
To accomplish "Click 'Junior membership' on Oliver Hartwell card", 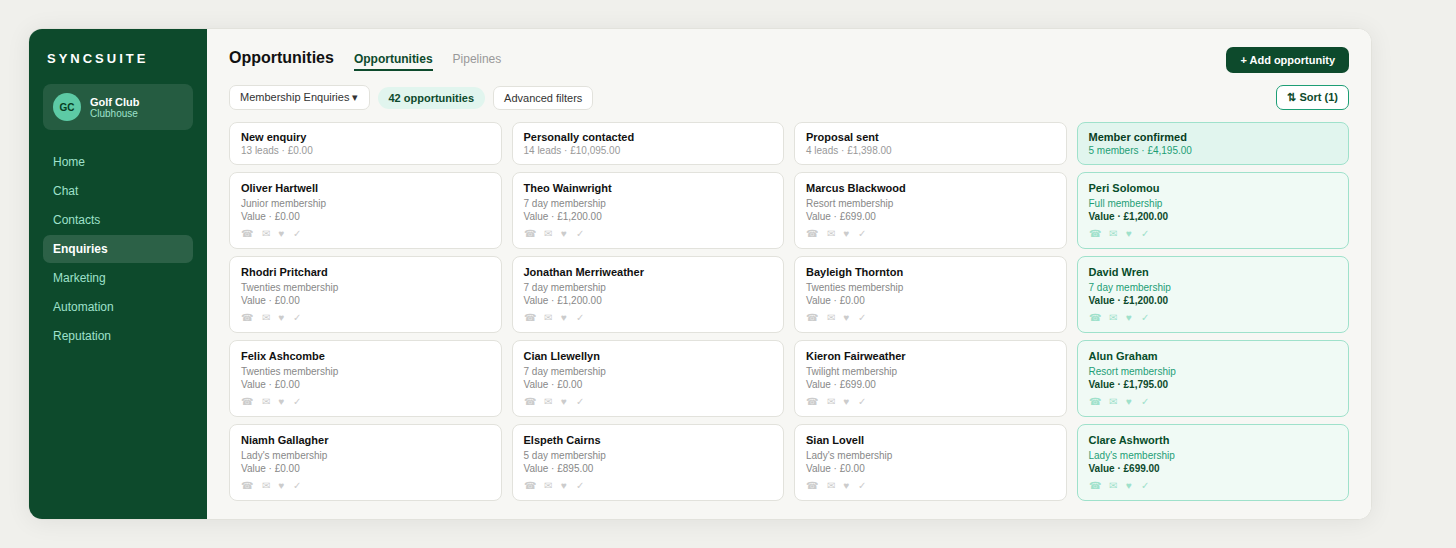I will [x=283, y=203].
